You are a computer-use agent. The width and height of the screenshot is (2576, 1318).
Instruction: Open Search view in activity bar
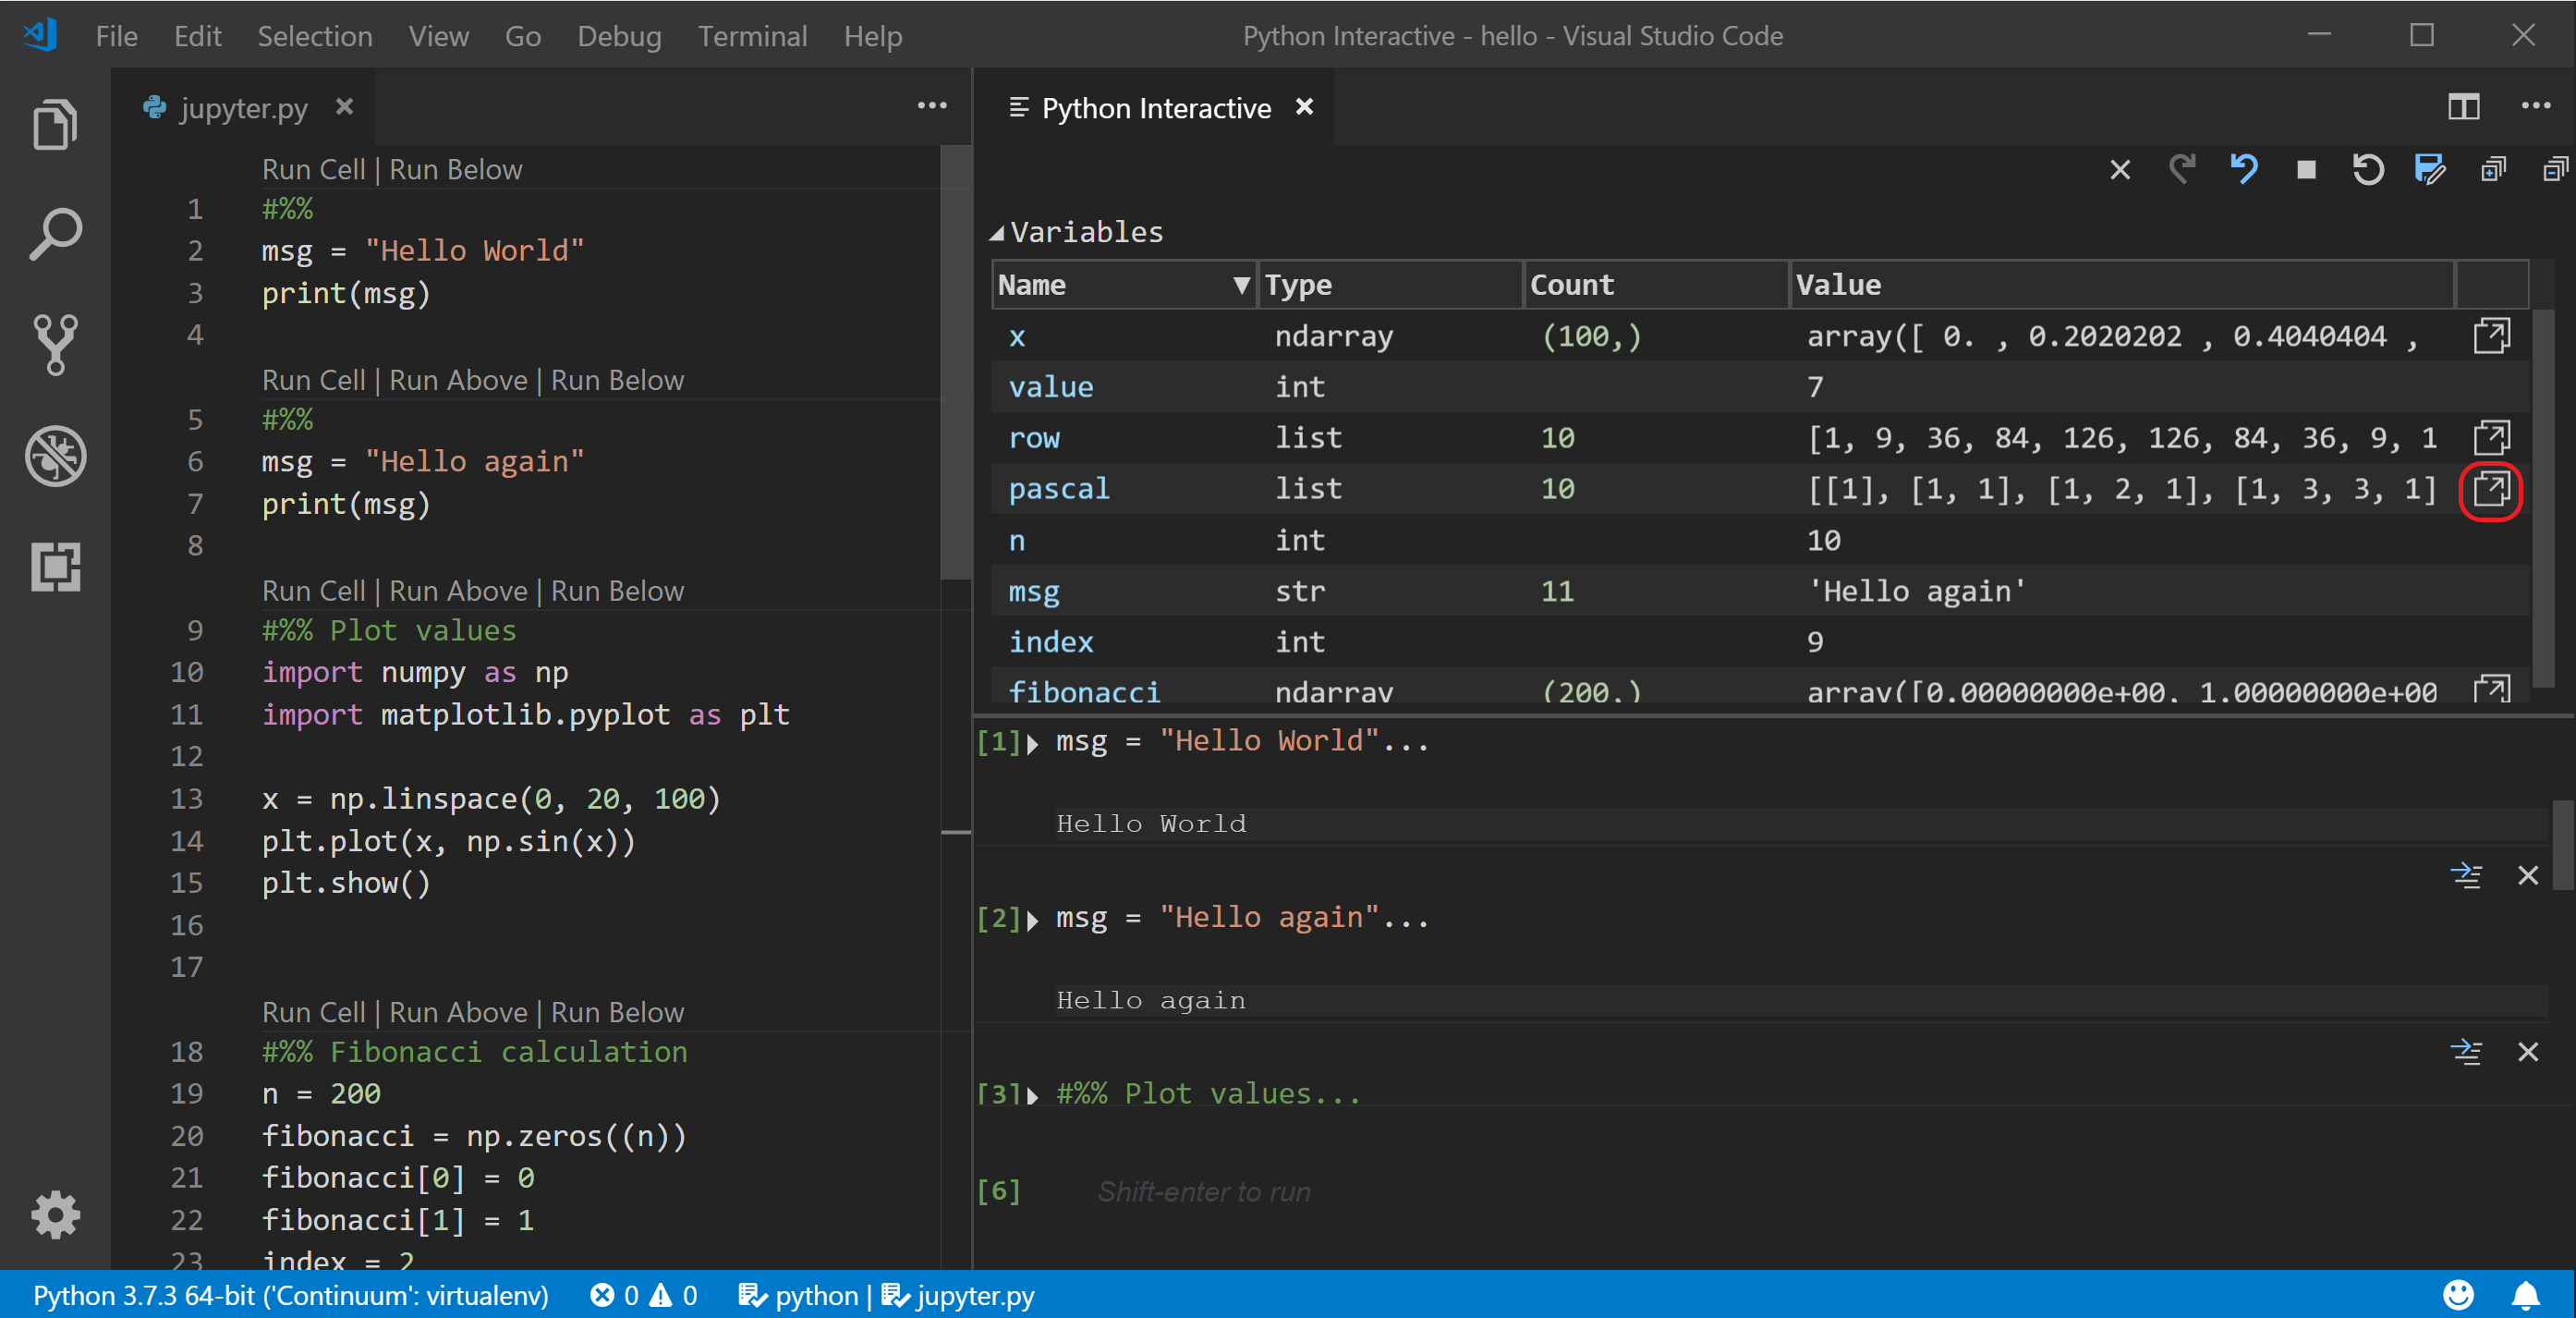pos(55,233)
